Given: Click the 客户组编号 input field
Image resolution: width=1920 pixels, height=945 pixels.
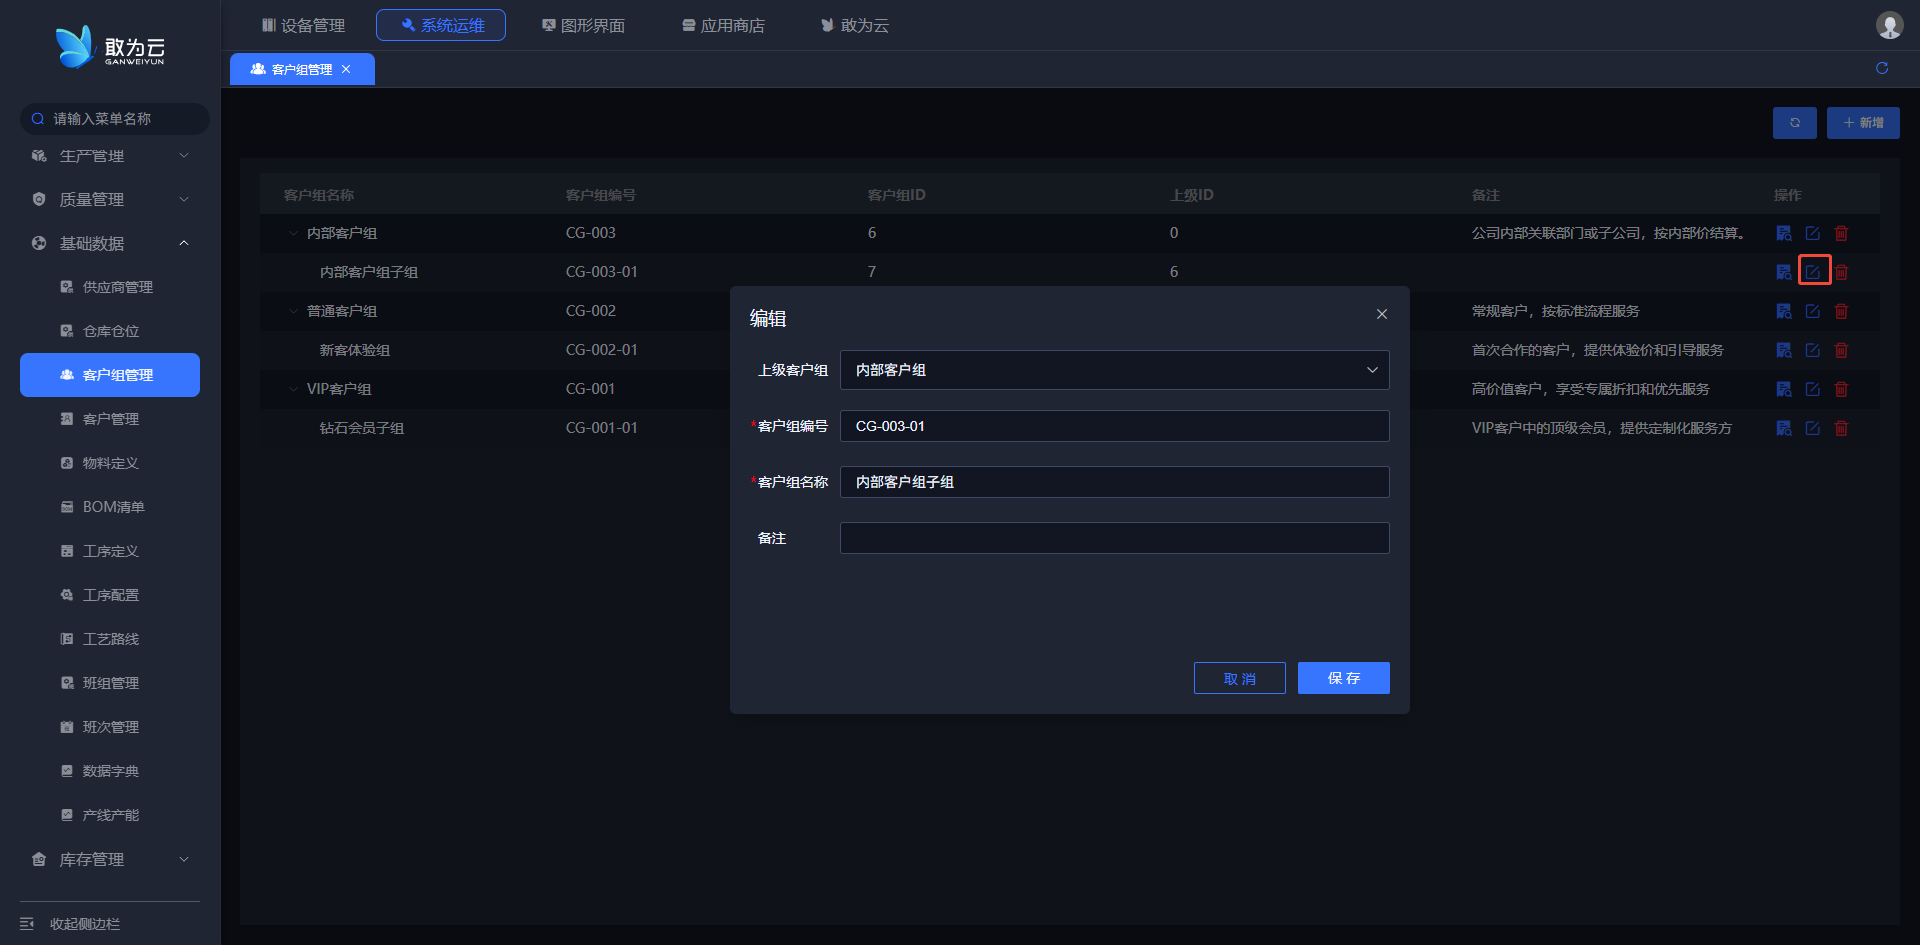Looking at the screenshot, I should pos(1114,426).
